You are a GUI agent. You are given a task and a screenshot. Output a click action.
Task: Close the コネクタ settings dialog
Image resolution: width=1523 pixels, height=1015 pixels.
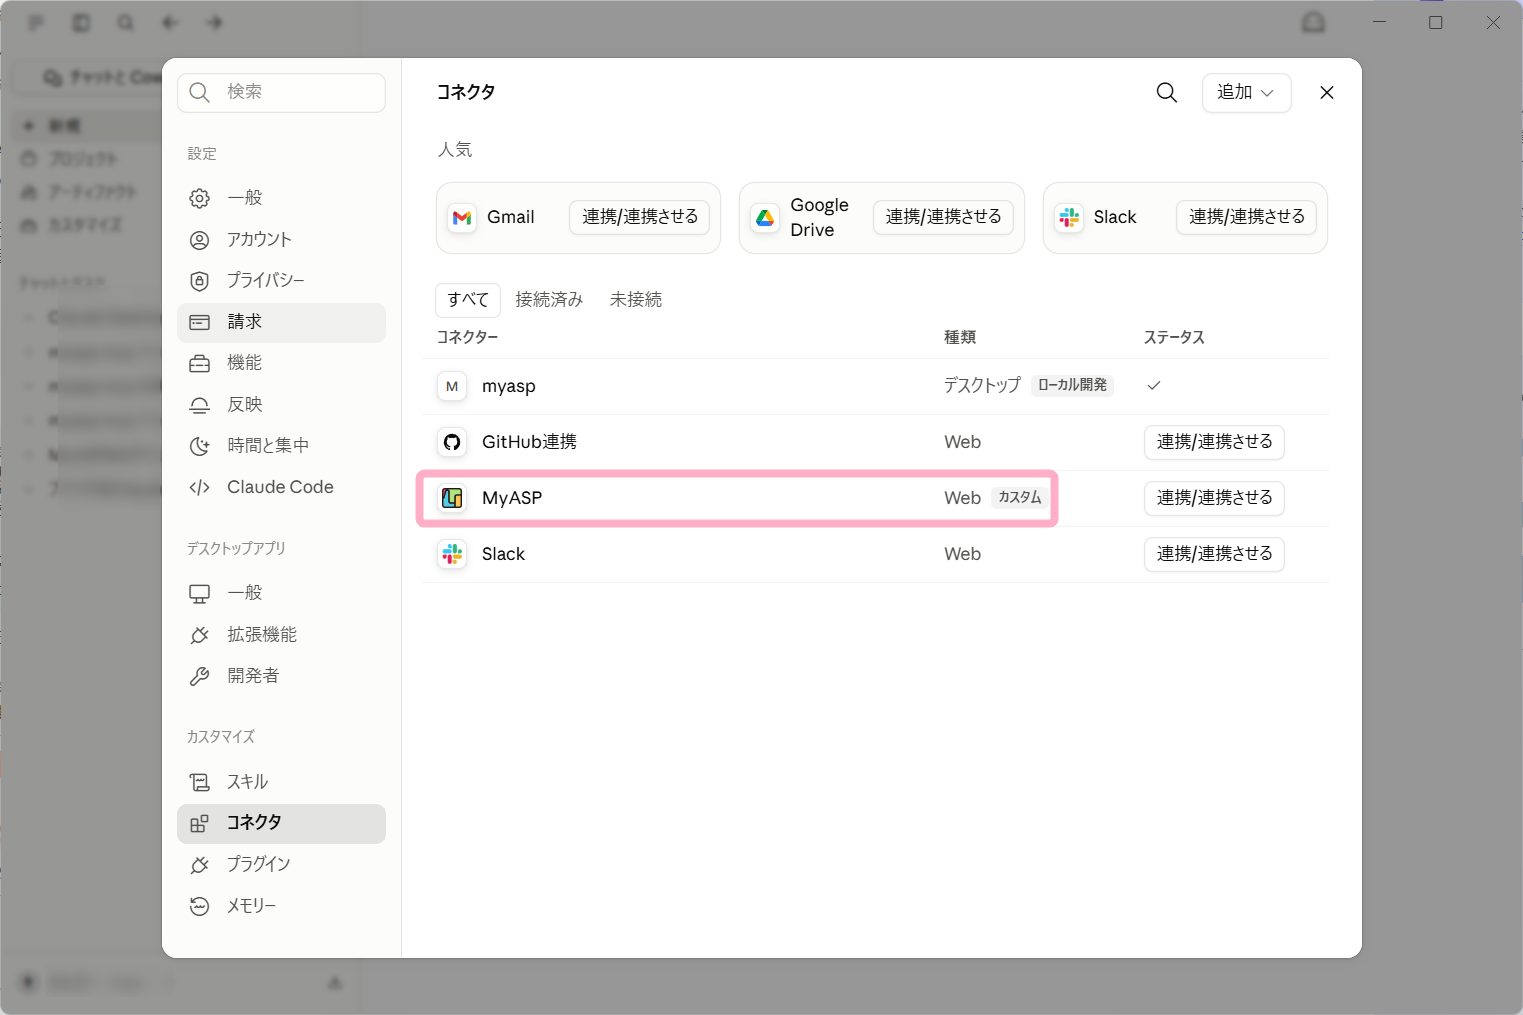click(x=1327, y=92)
